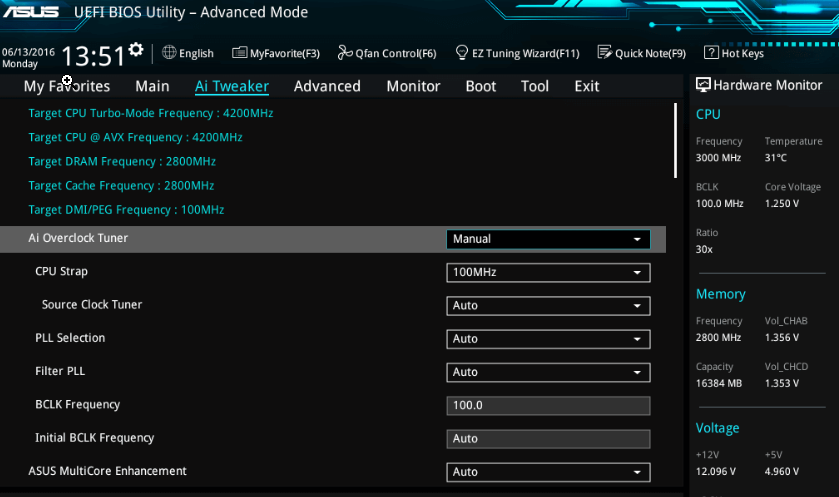This screenshot has width=839, height=497.
Task: Open the English language selector
Action: [x=188, y=53]
